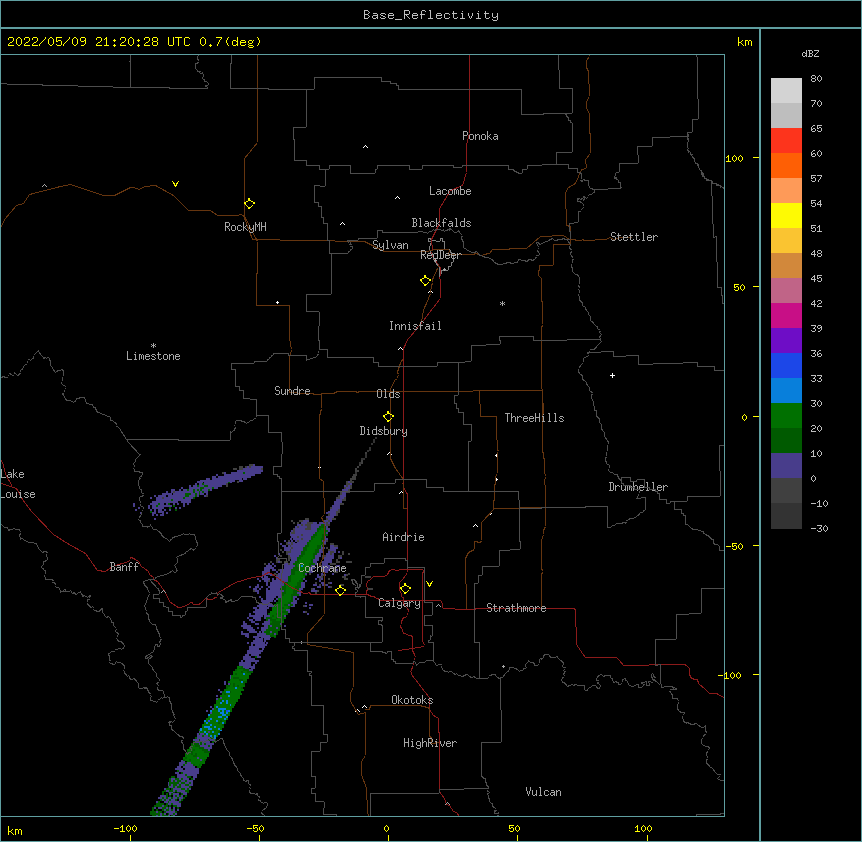Screen dimensions: 862x842
Task: Click the Banff label on the map
Action: [124, 567]
